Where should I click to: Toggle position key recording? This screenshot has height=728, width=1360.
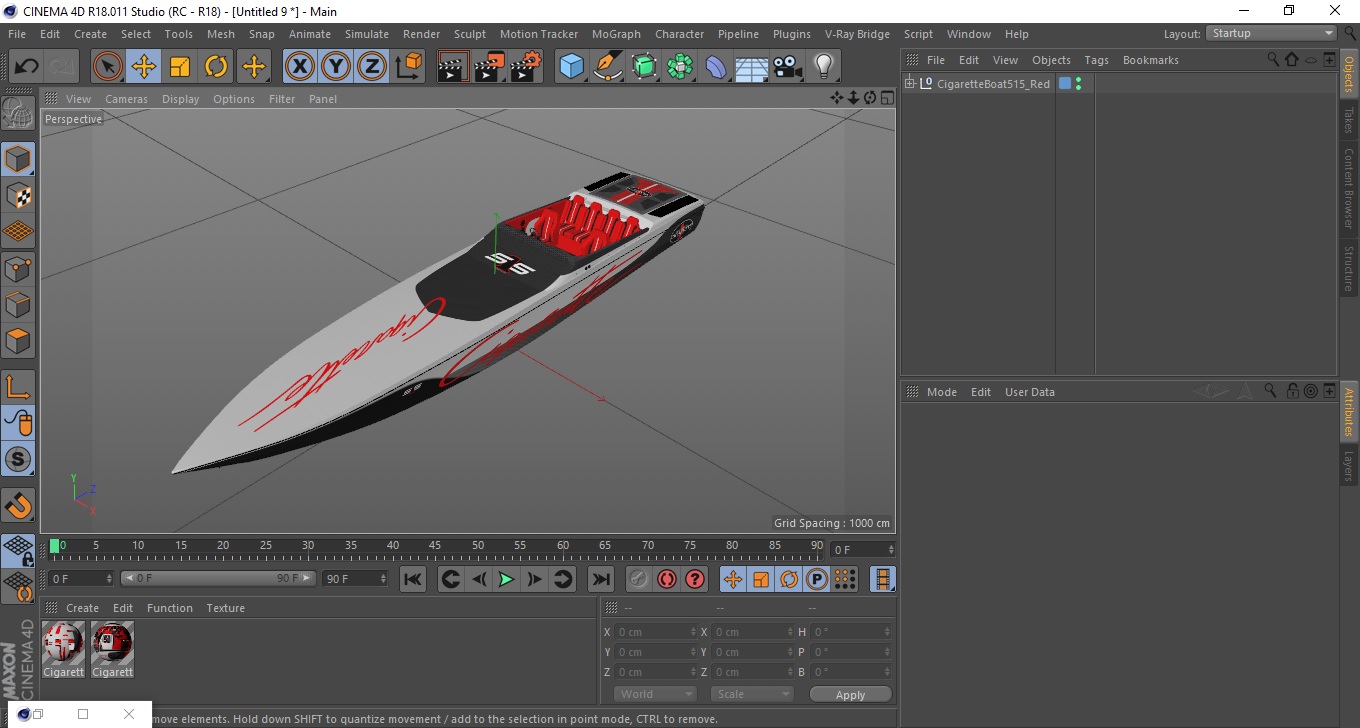tap(733, 579)
